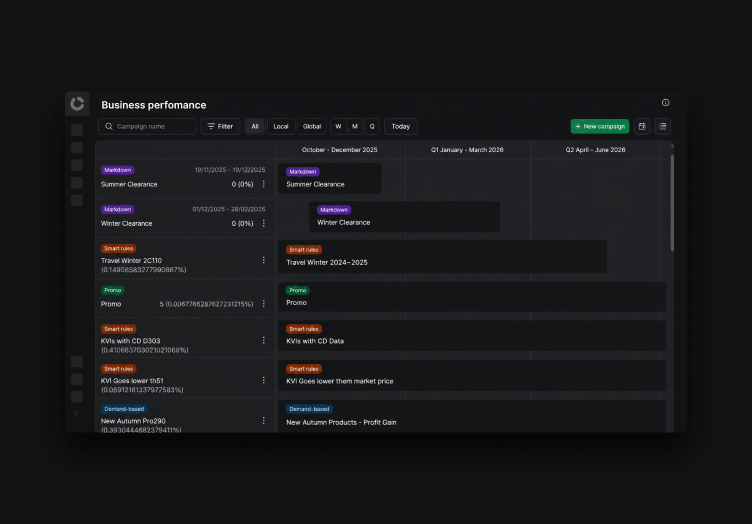Click the vertical scrollbar of campaign timeline

672,203
